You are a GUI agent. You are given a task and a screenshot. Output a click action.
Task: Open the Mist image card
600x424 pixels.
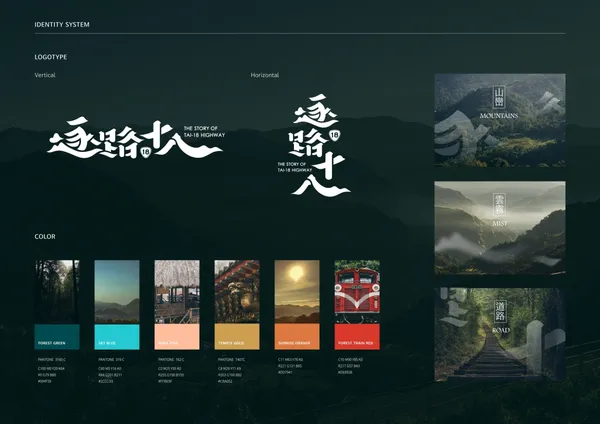click(500, 228)
